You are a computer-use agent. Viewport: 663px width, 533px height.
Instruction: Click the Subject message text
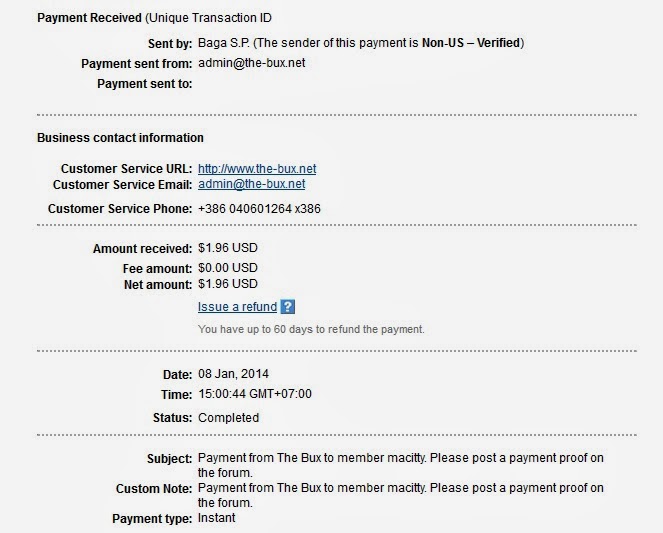pos(400,465)
